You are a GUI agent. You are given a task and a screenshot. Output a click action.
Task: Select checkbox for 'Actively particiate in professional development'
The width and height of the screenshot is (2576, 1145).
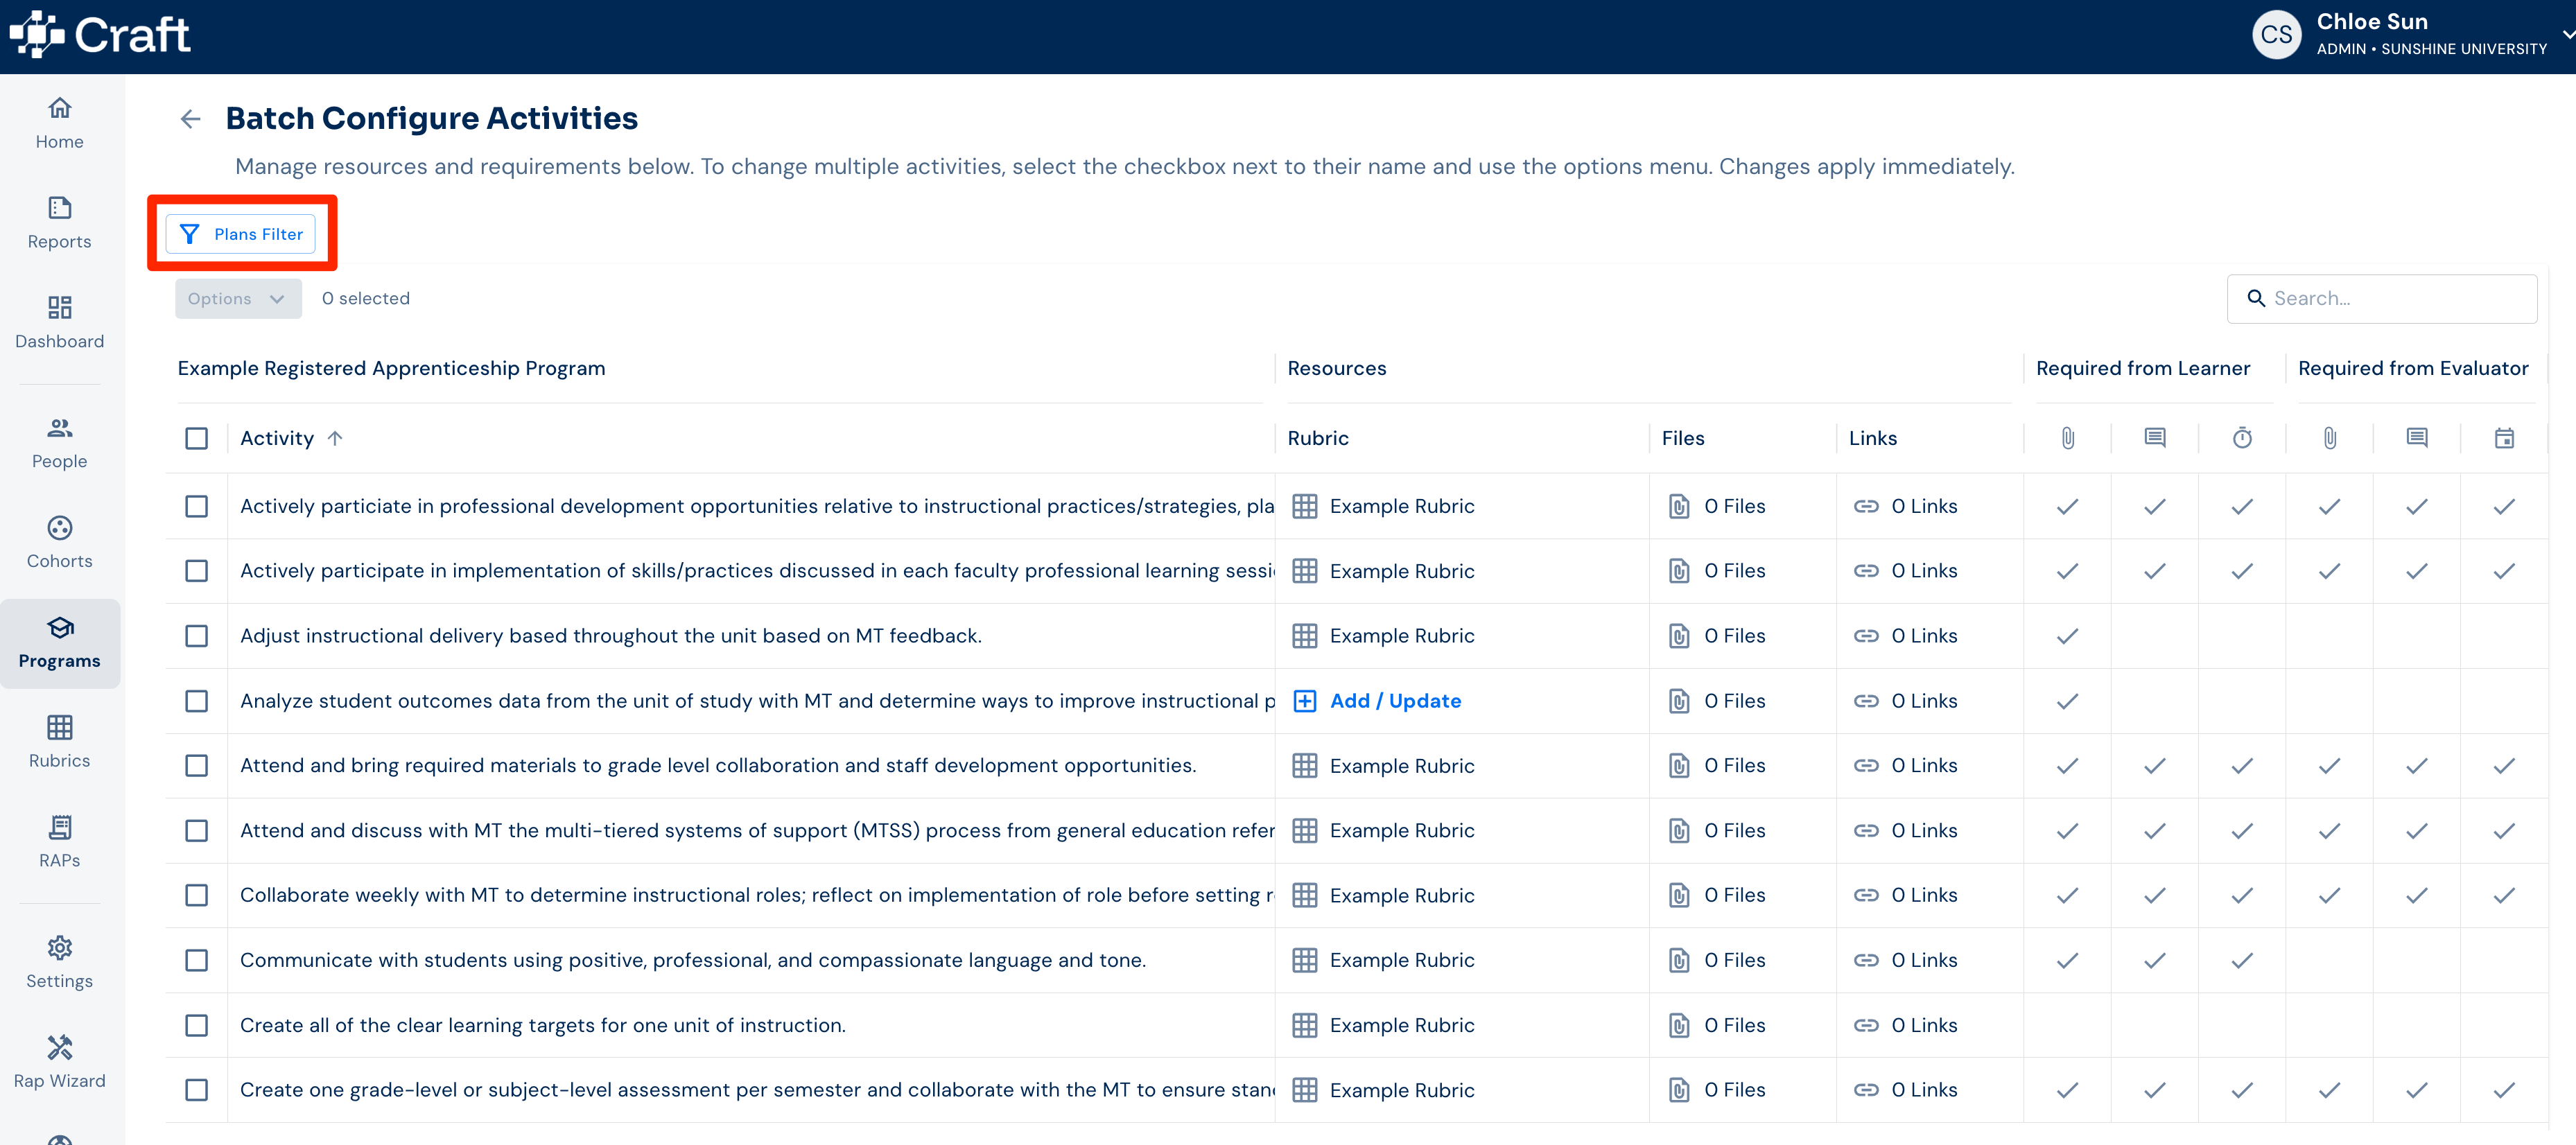pos(197,507)
